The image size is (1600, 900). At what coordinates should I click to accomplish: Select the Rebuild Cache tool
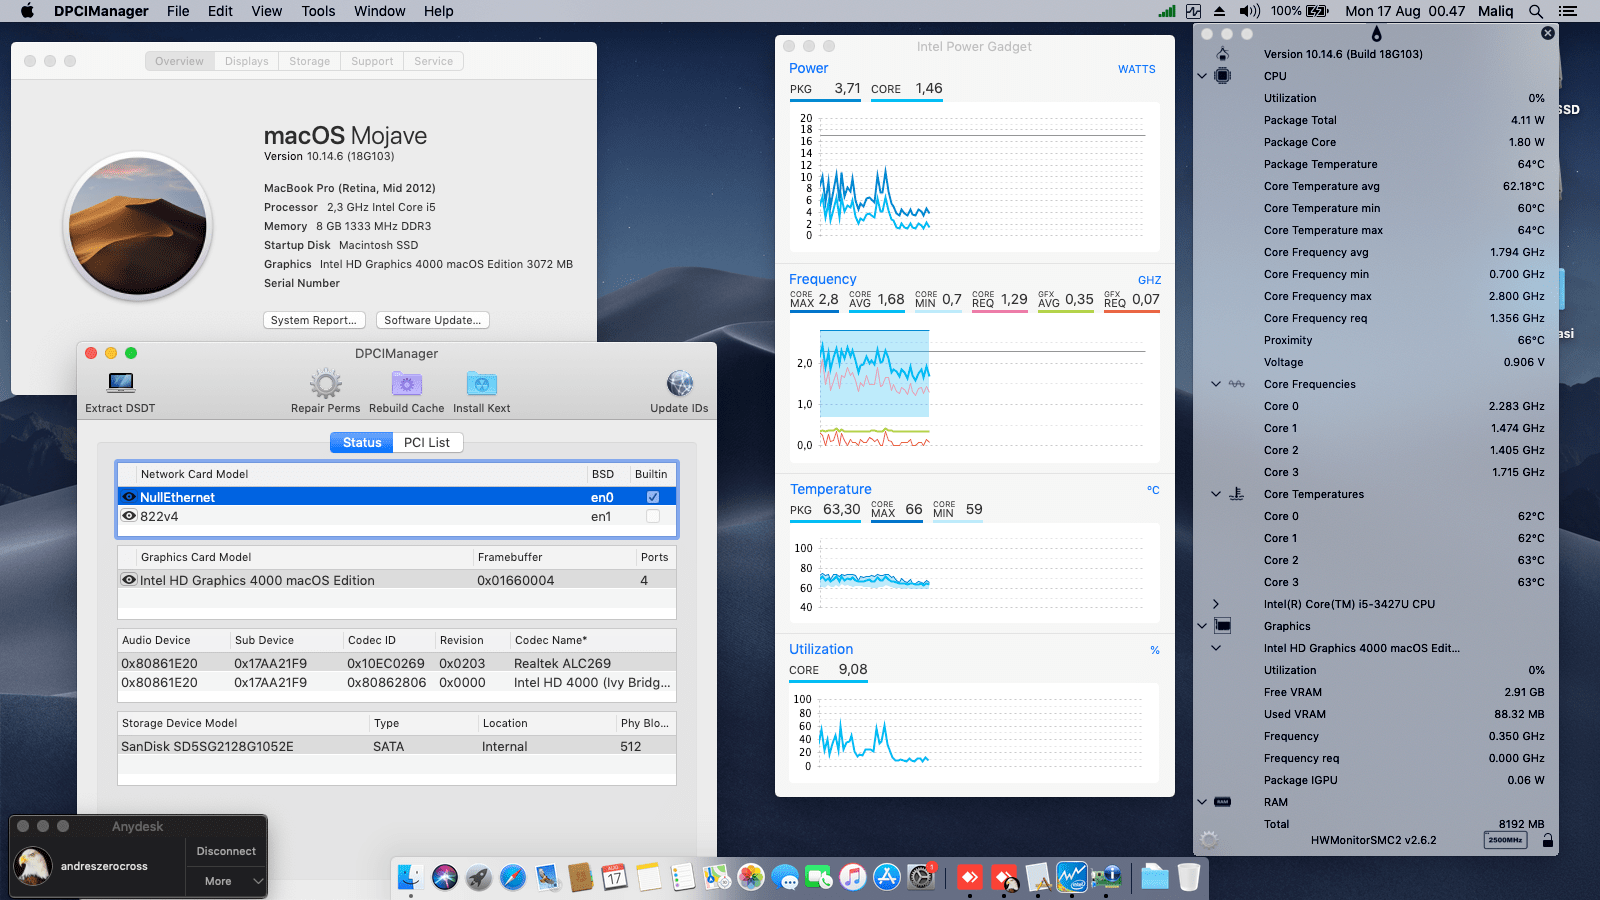point(406,382)
